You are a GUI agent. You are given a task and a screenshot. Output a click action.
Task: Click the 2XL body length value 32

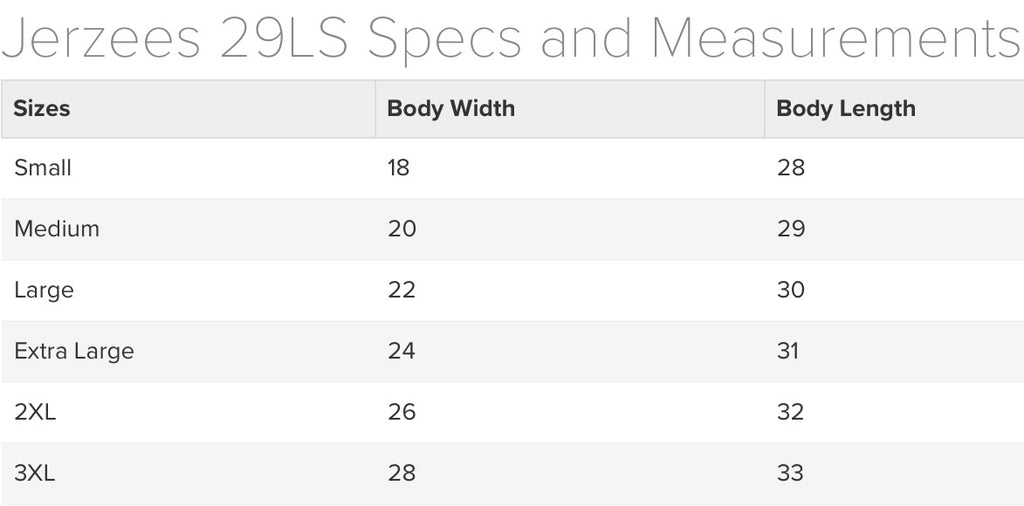[x=791, y=412]
